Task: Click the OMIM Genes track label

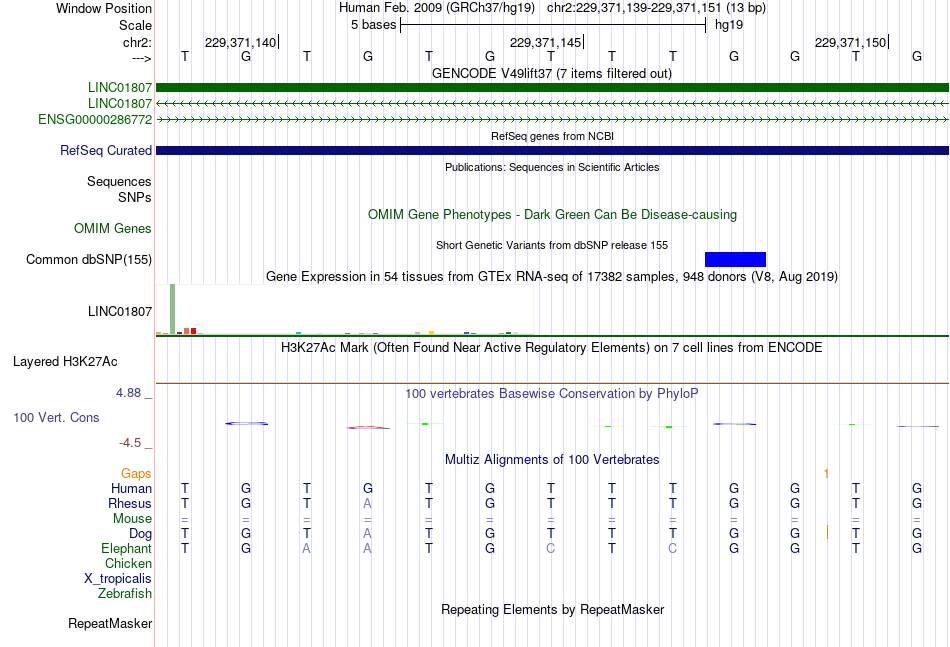Action: coord(113,228)
